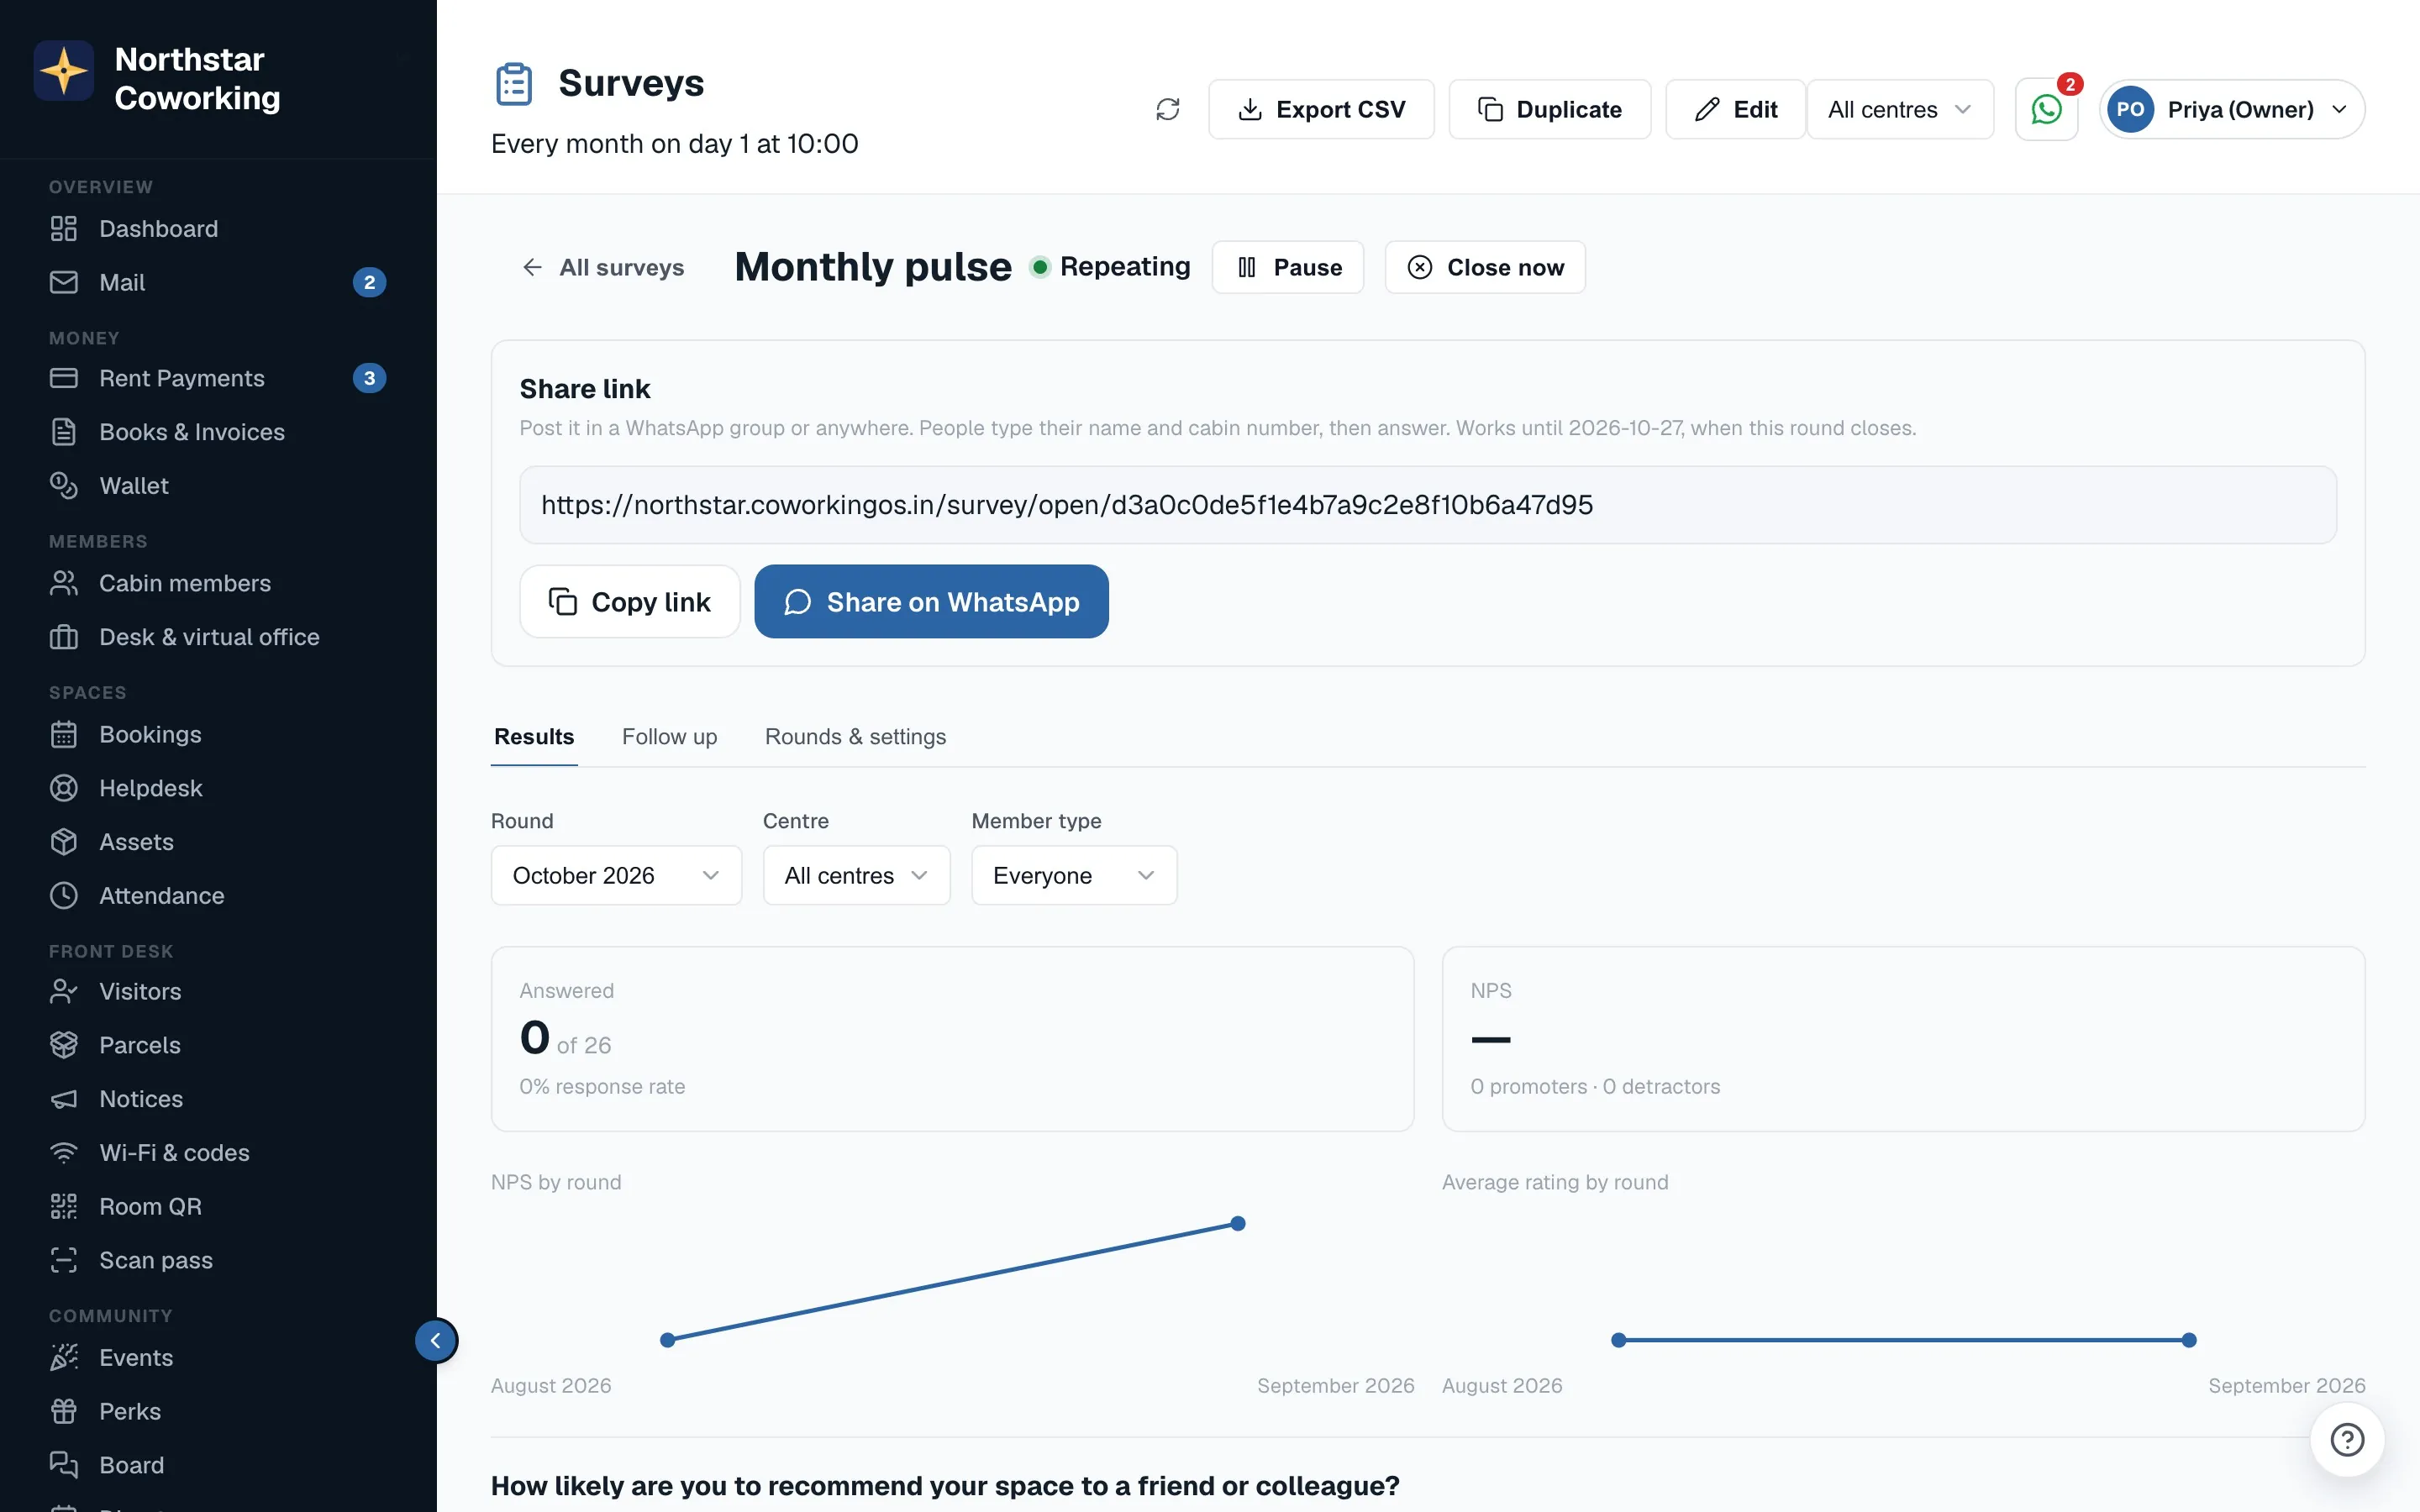Click the refresh icon beside Export CSV
The height and width of the screenshot is (1512, 2420).
(1167, 109)
